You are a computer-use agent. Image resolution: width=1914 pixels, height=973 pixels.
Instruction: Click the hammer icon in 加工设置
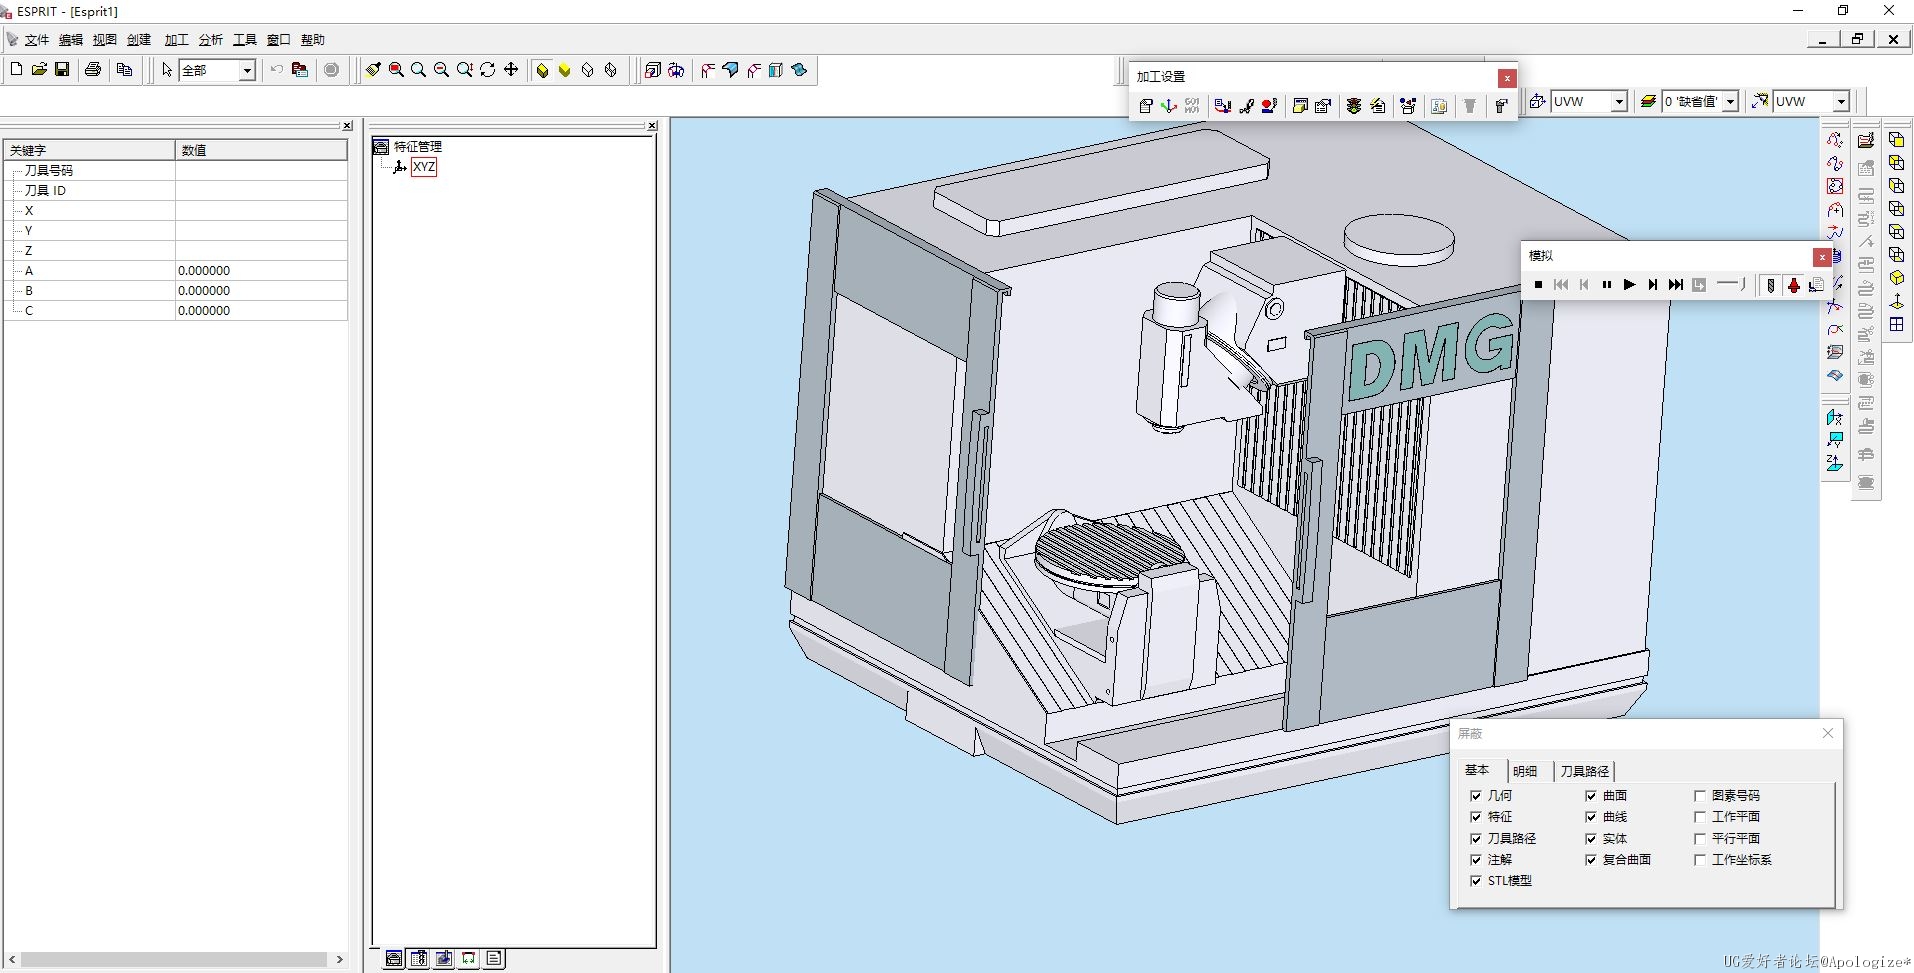1501,105
